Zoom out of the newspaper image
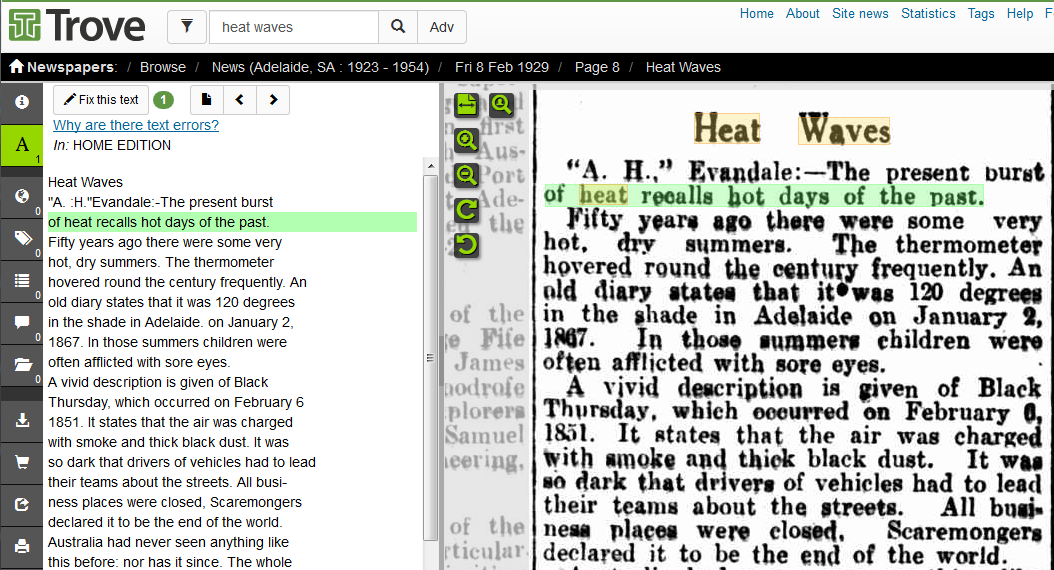 [466, 175]
